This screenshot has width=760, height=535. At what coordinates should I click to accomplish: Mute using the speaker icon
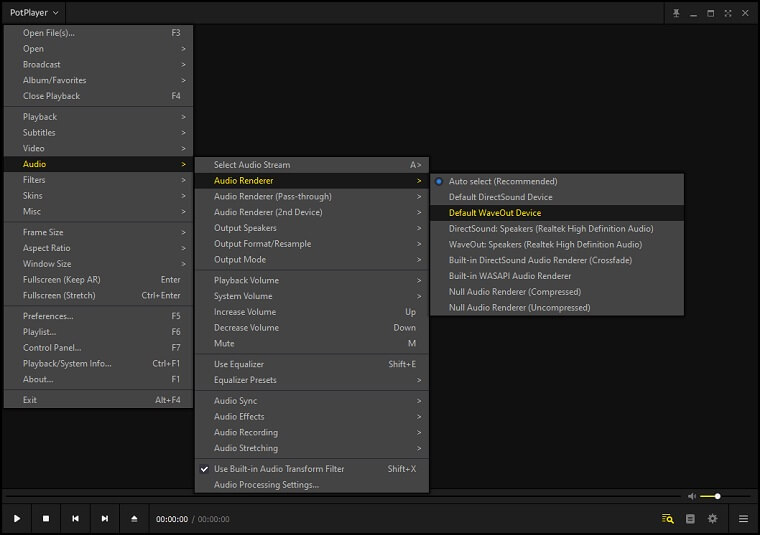tap(692, 496)
